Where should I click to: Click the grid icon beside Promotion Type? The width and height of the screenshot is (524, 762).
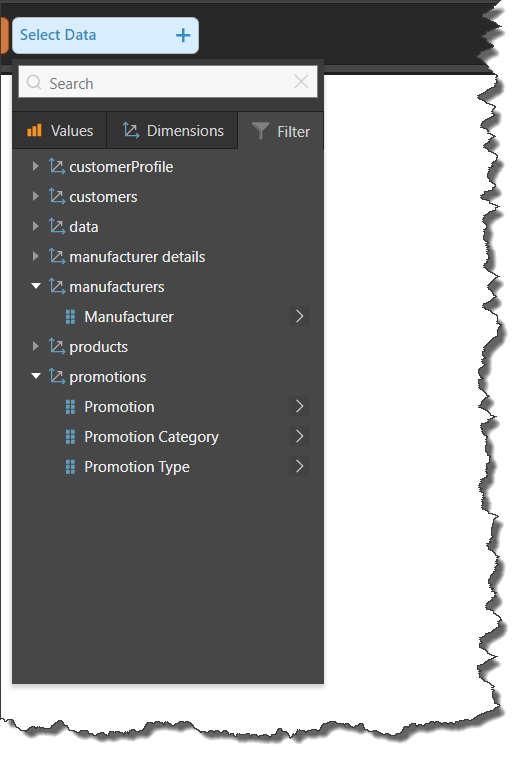[x=70, y=467]
